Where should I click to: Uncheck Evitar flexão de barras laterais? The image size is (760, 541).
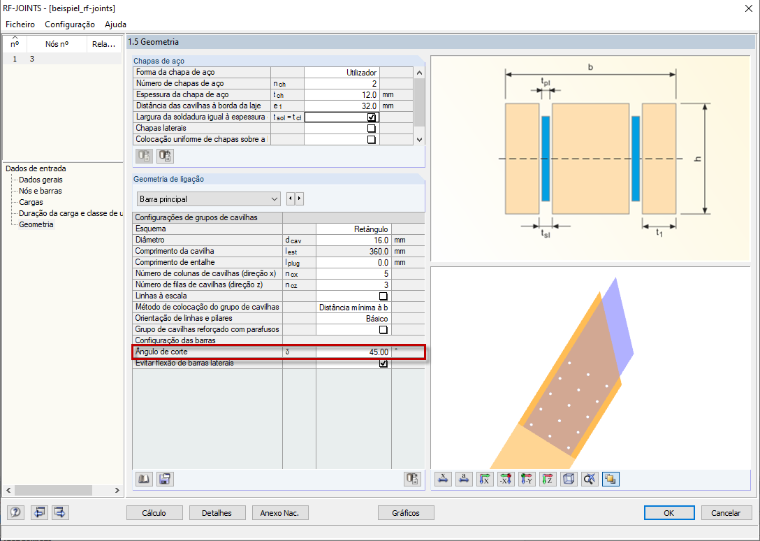coord(383,363)
